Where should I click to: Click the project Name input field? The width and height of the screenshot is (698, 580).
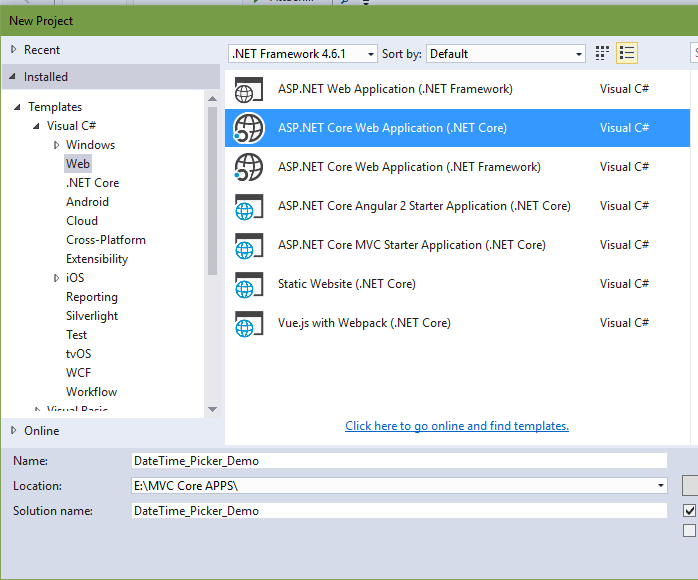(399, 461)
